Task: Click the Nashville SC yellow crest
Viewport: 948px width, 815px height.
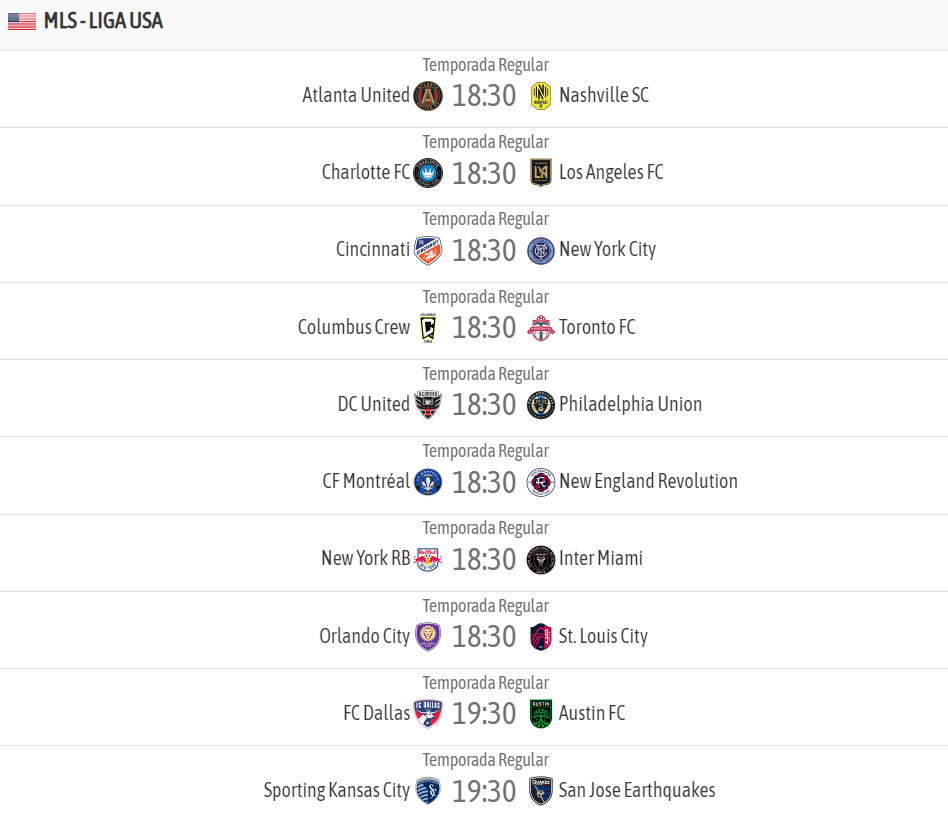Action: pos(541,96)
